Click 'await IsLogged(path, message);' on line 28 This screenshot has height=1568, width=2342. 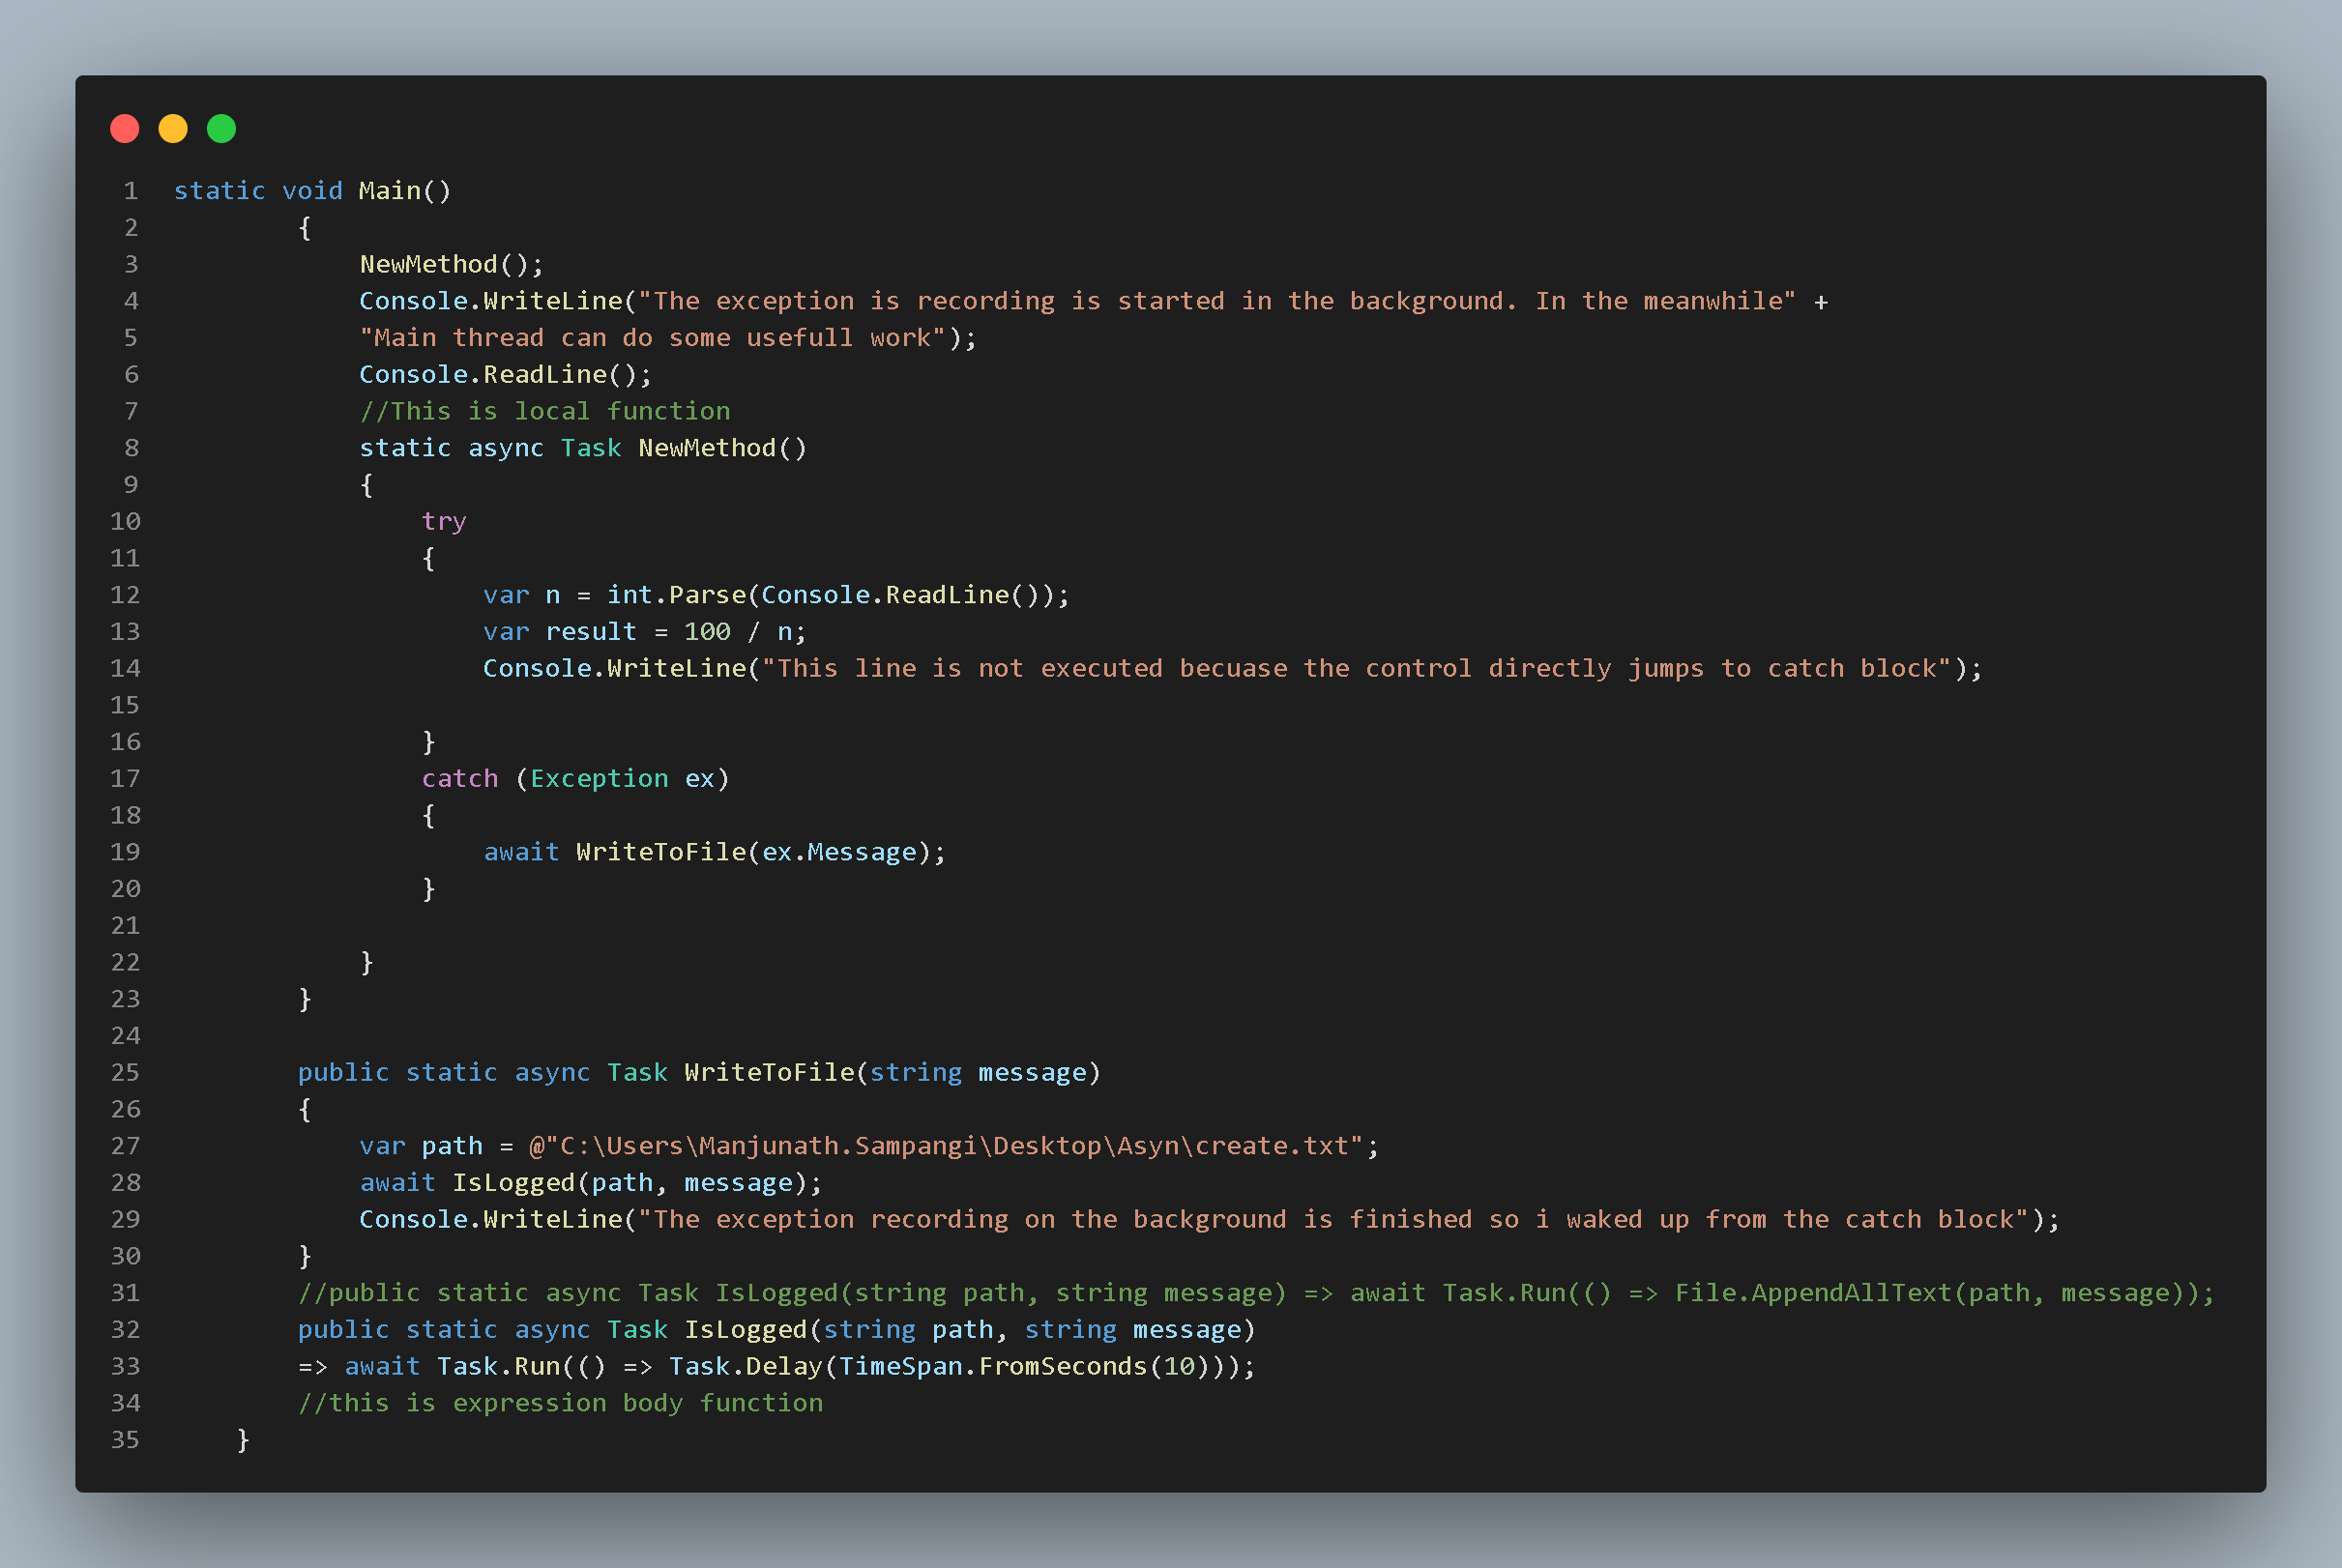[590, 1183]
